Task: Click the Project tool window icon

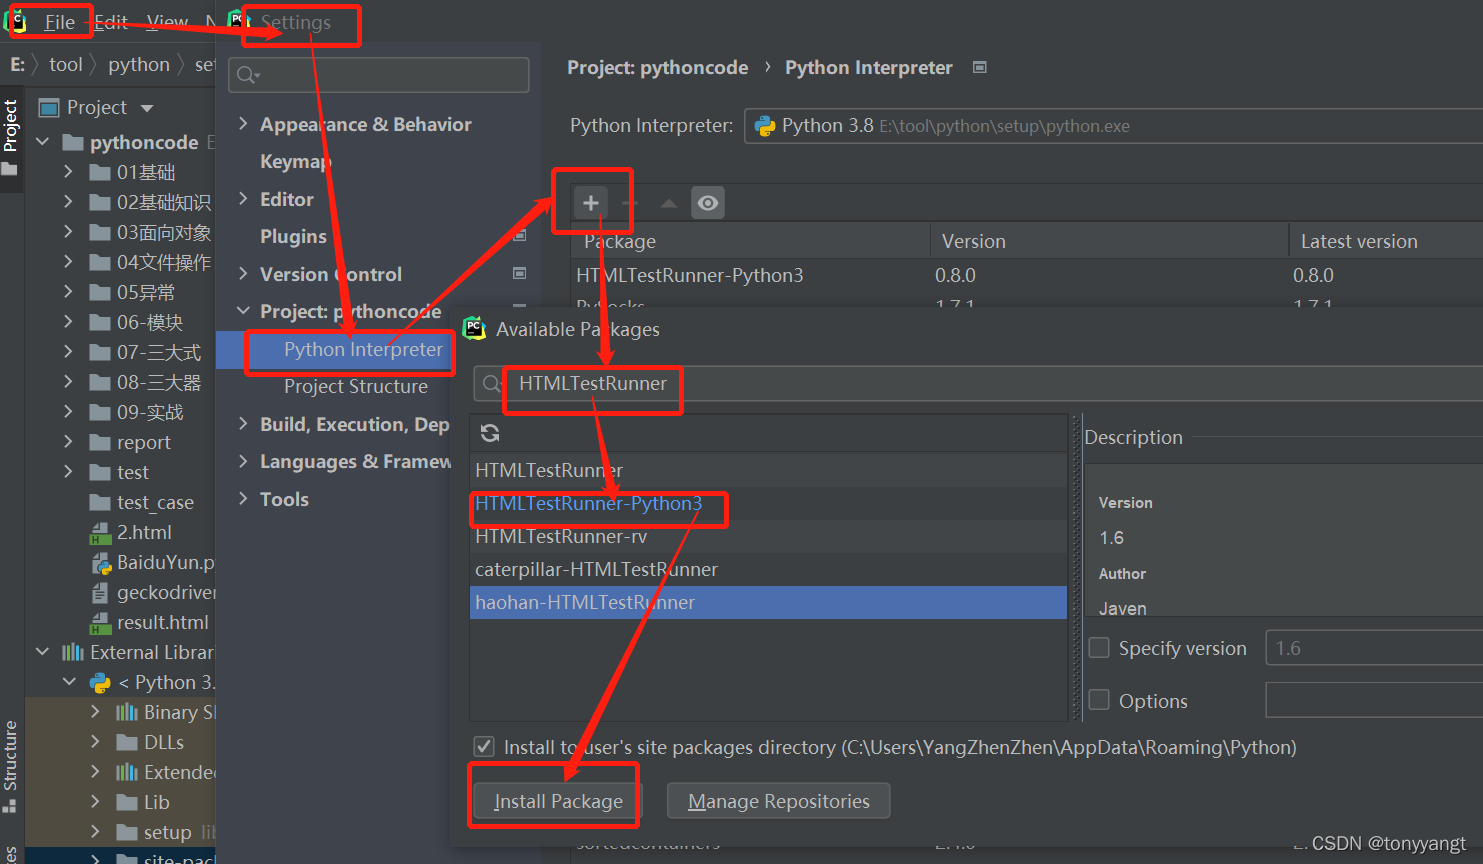Action: [x=49, y=107]
